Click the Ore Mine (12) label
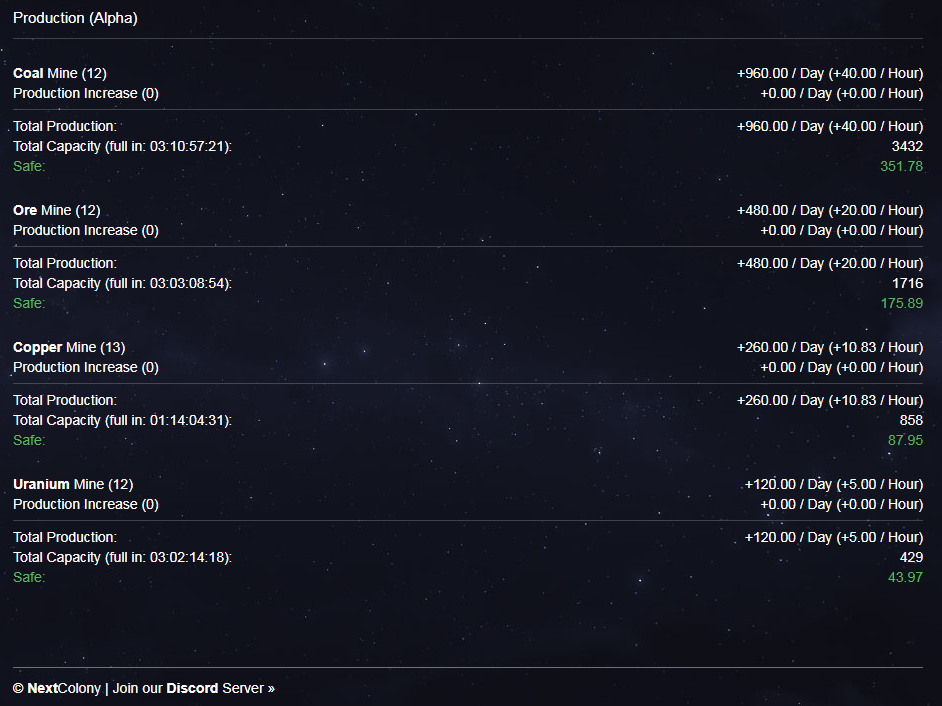Image resolution: width=942 pixels, height=706 pixels. click(57, 210)
